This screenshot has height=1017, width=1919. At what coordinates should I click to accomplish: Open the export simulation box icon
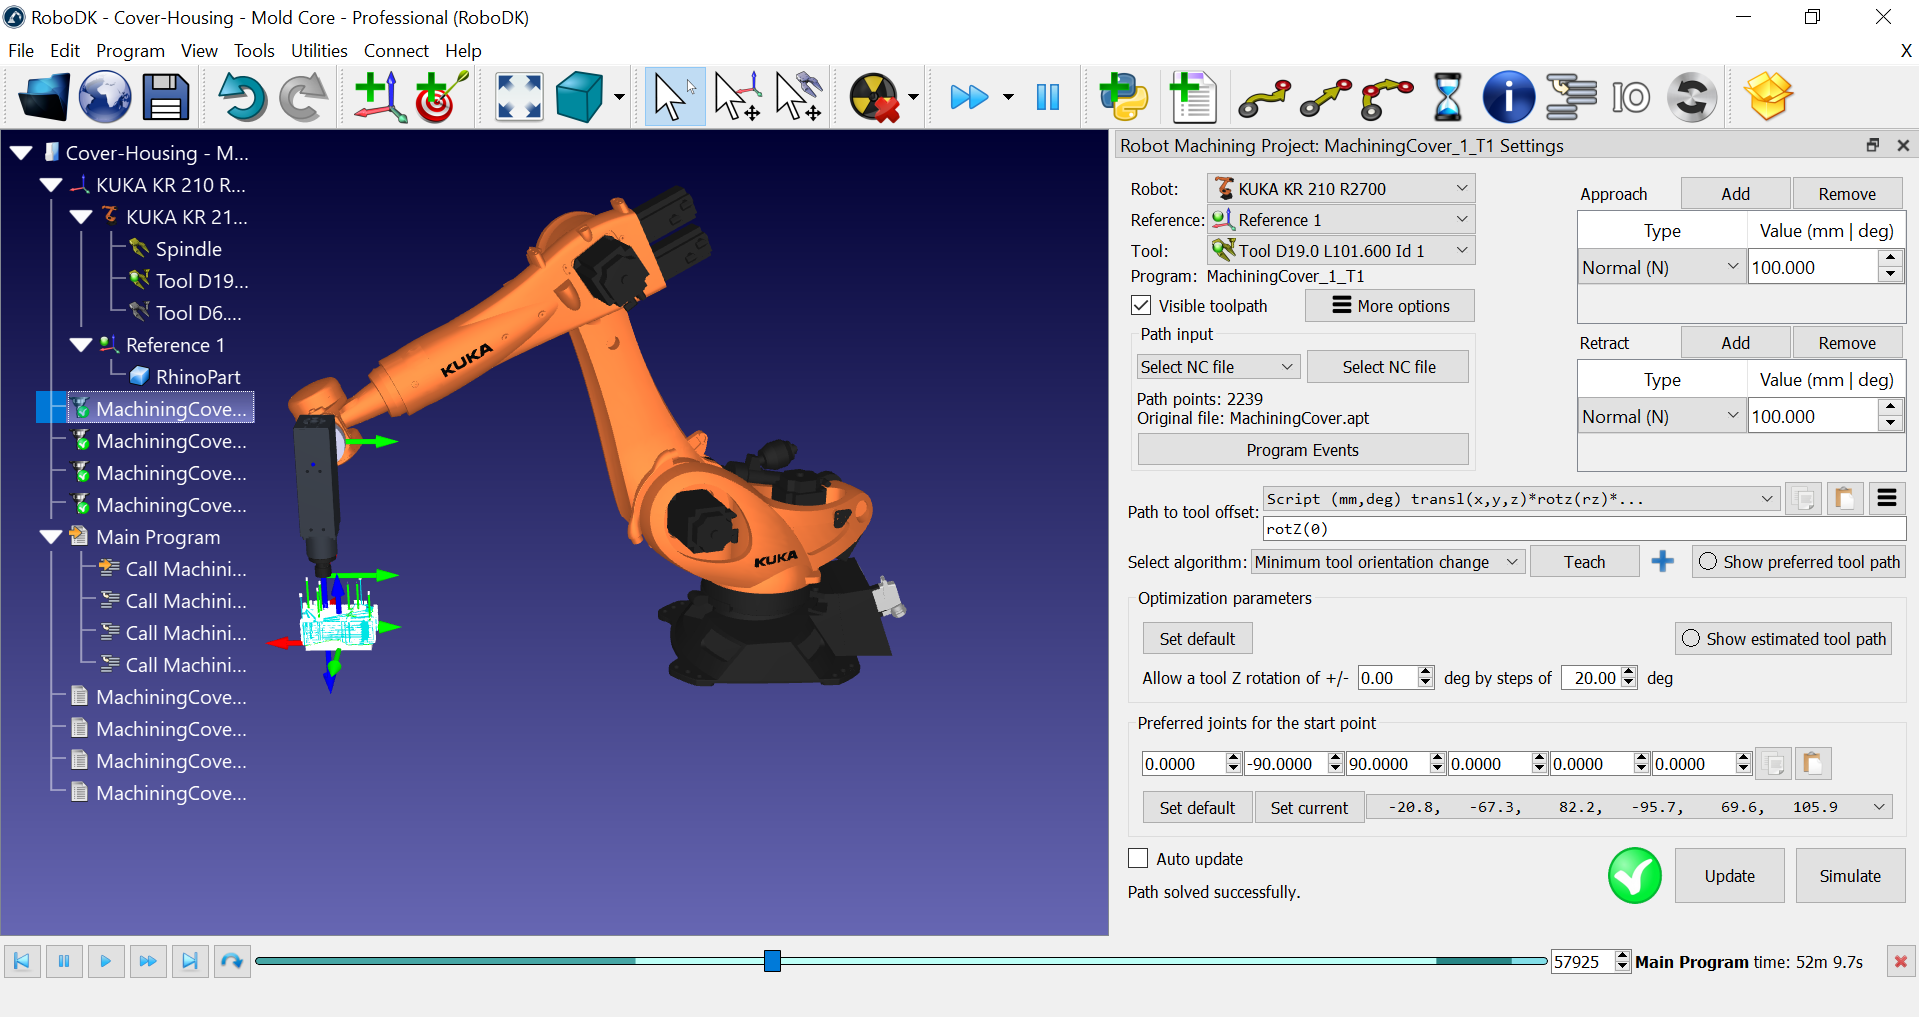click(x=1767, y=96)
